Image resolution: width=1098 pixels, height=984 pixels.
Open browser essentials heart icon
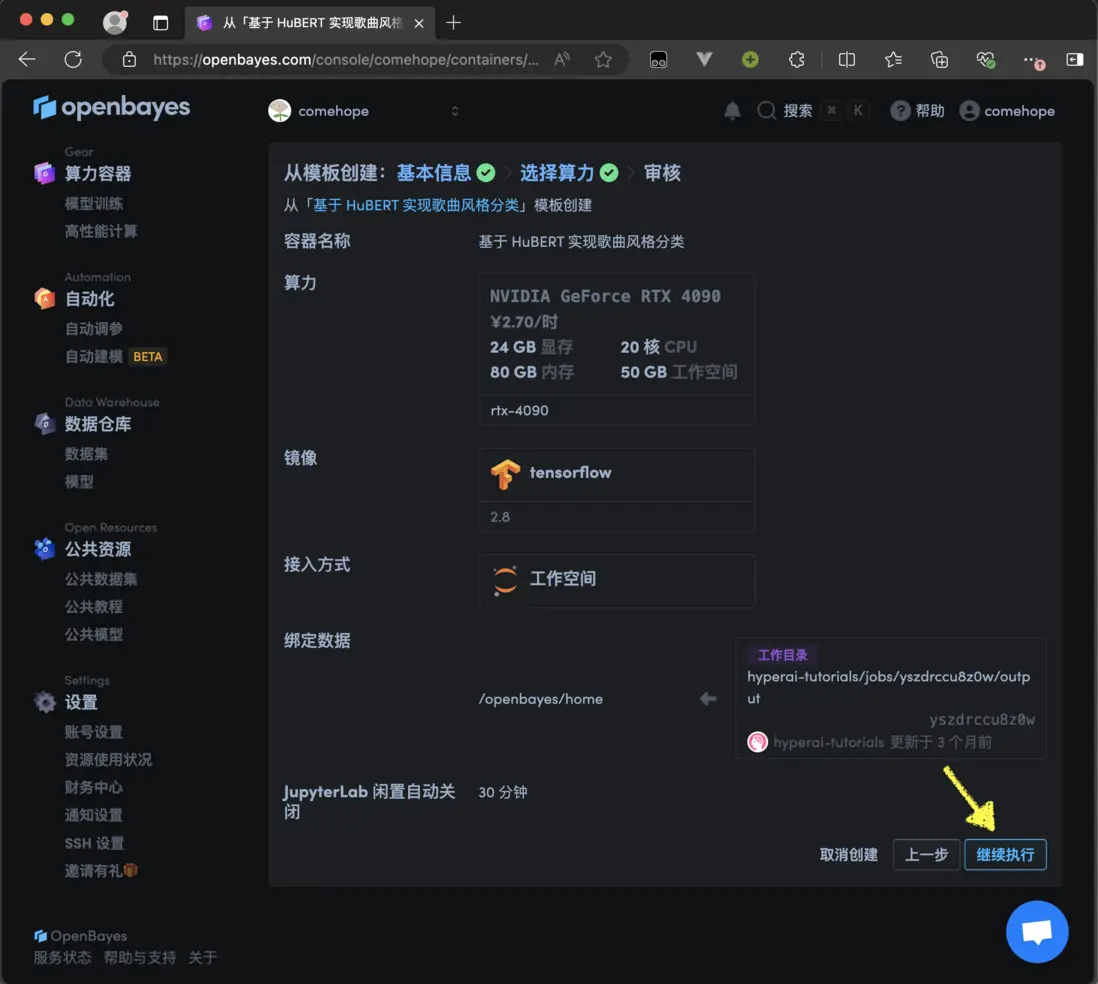(986, 60)
